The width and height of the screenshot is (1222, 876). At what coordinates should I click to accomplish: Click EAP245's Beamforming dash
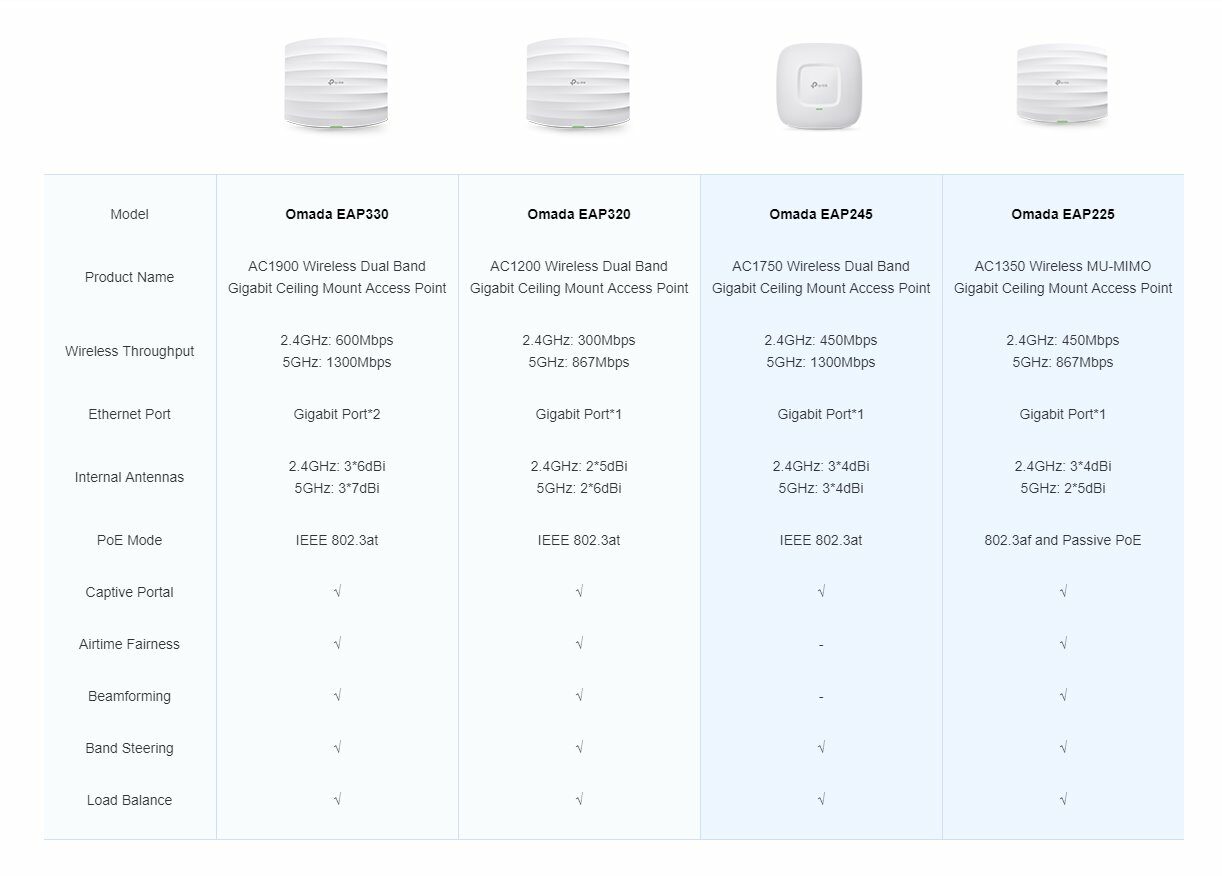point(821,697)
